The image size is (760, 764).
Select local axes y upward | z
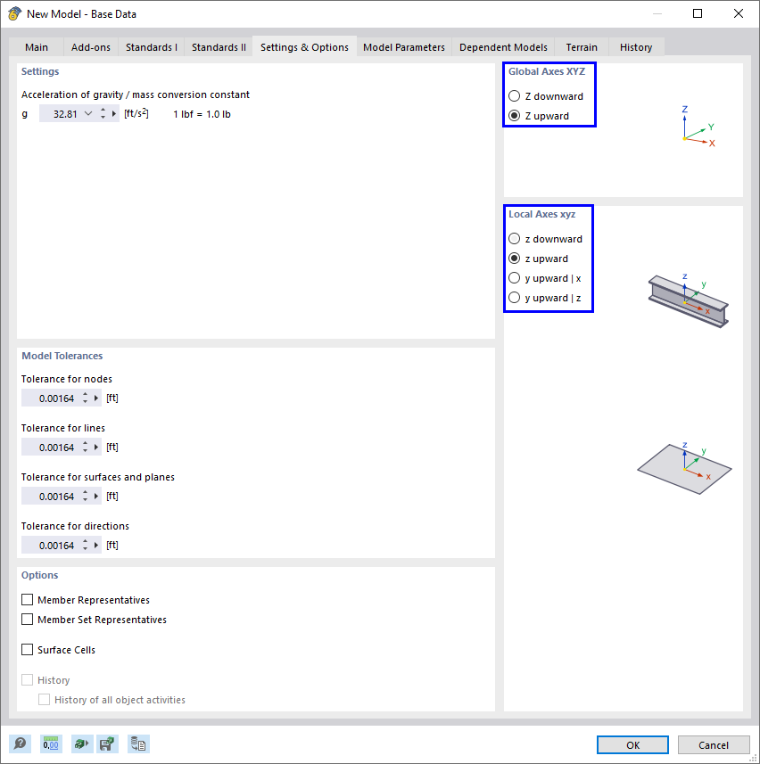pos(544,298)
